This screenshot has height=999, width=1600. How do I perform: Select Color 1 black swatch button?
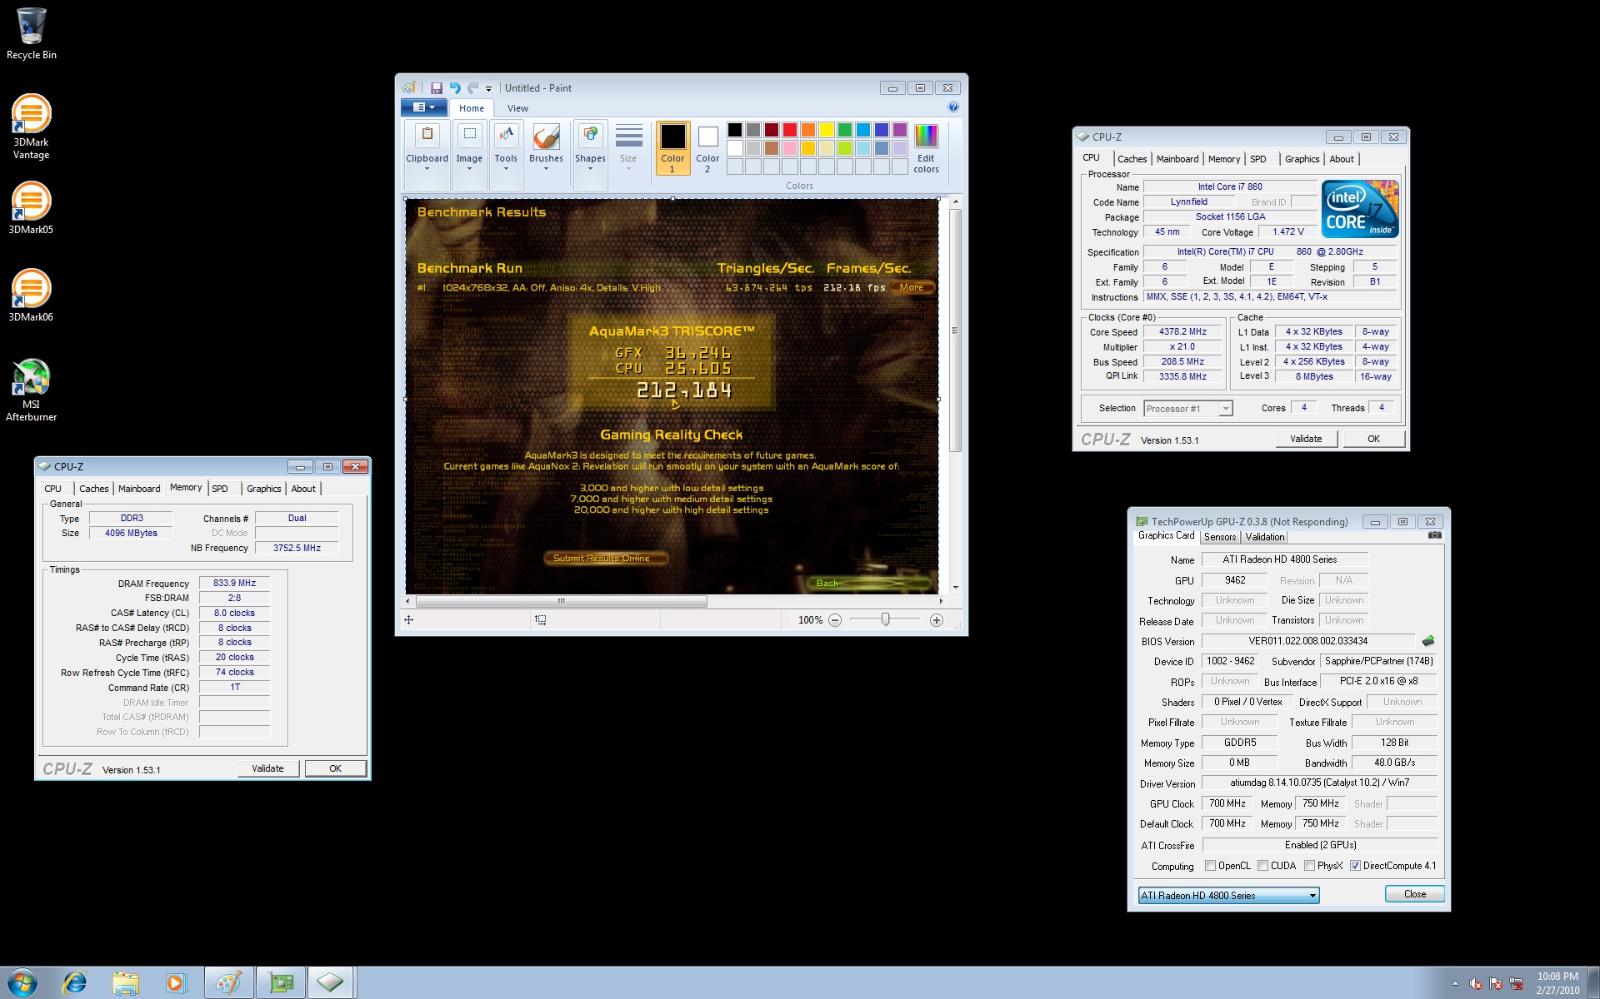coord(673,148)
